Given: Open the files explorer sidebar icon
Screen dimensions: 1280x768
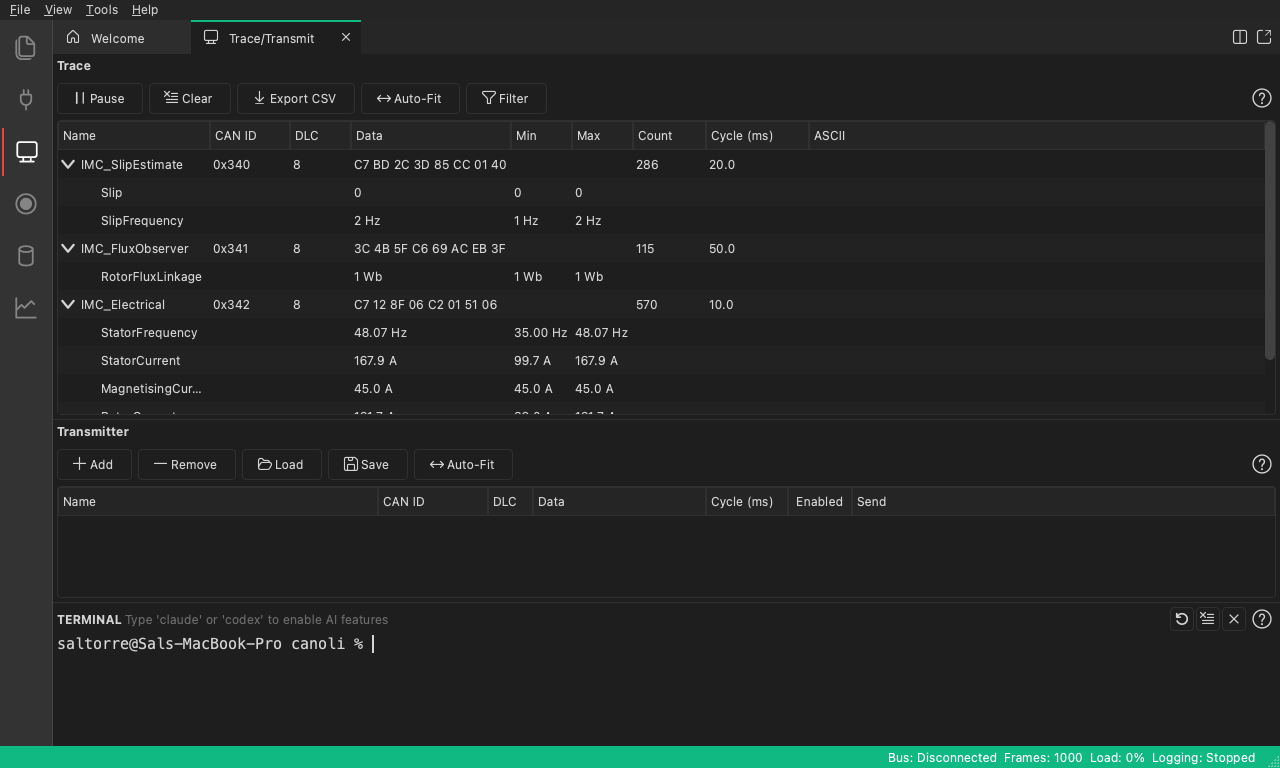Looking at the screenshot, I should (x=26, y=47).
